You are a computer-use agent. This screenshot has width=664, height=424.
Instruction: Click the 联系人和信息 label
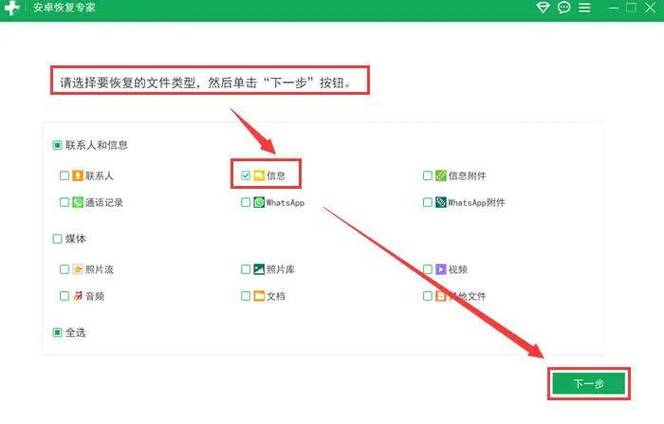(96, 145)
